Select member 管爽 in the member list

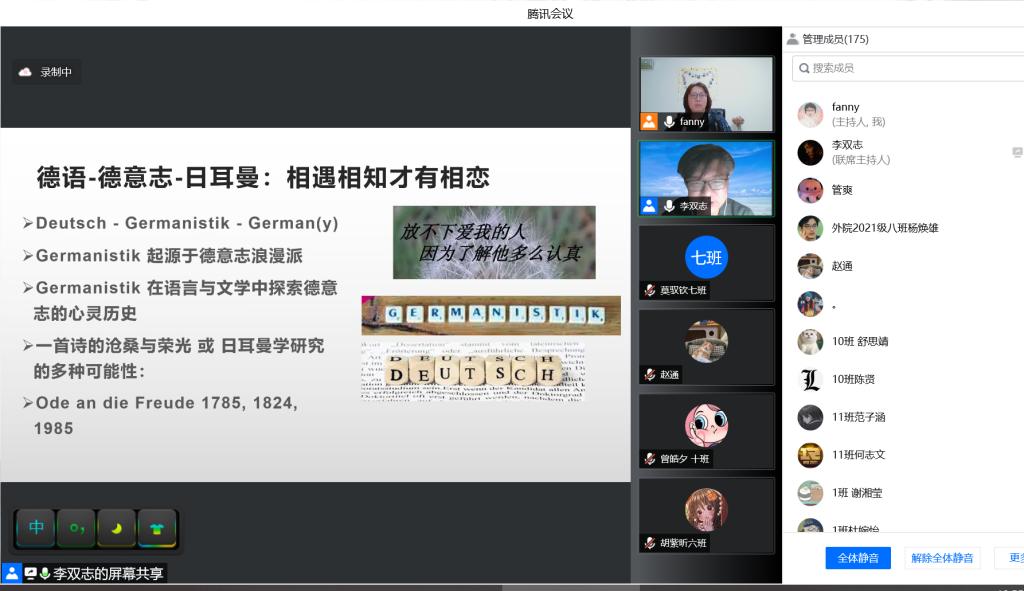(842, 190)
